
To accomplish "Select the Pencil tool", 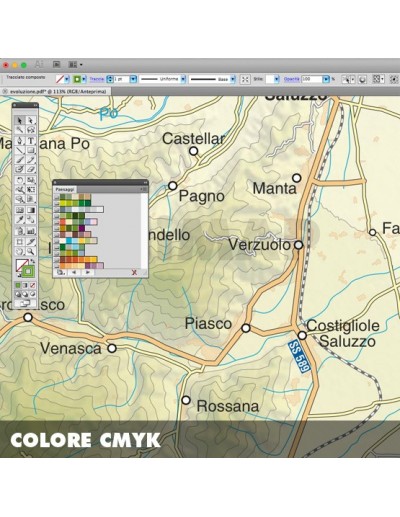I will (x=31, y=160).
